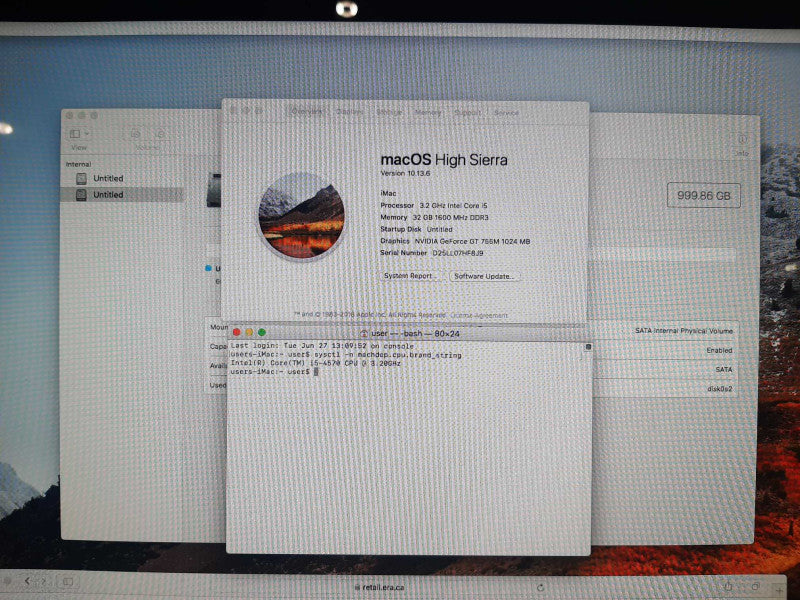The height and width of the screenshot is (600, 800).
Task: Click the Serial Number value
Action: pos(458,253)
